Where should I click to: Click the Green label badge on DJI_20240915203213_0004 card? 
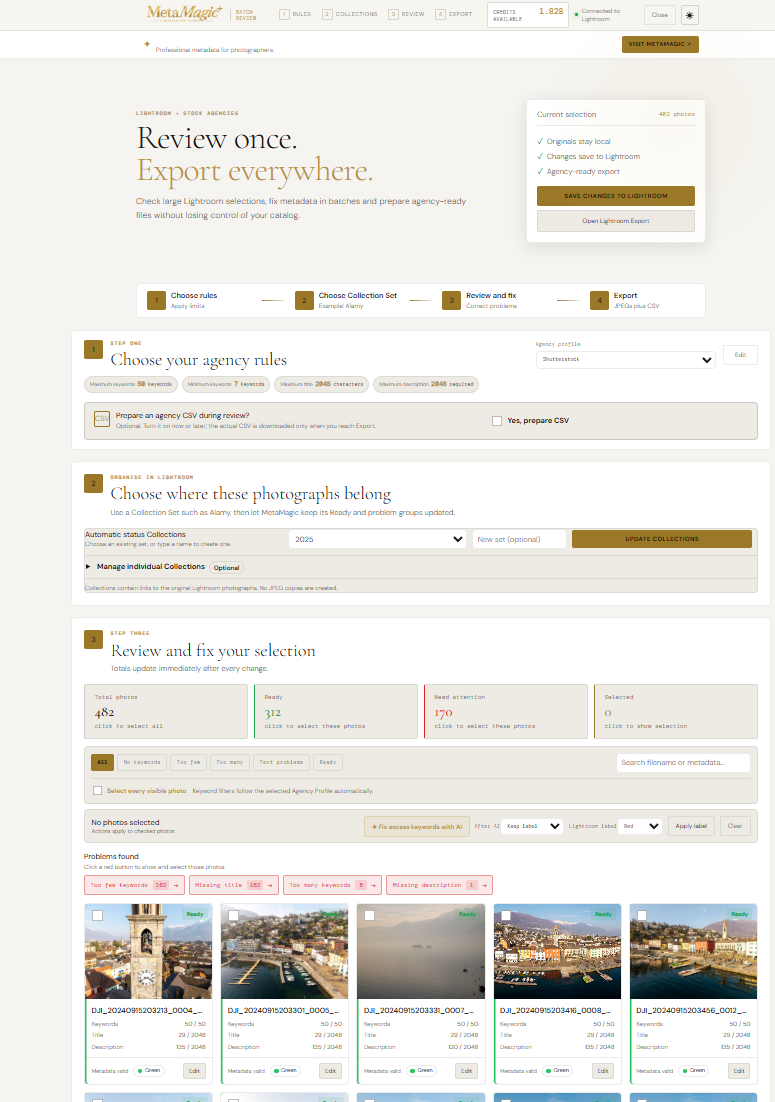point(148,1070)
